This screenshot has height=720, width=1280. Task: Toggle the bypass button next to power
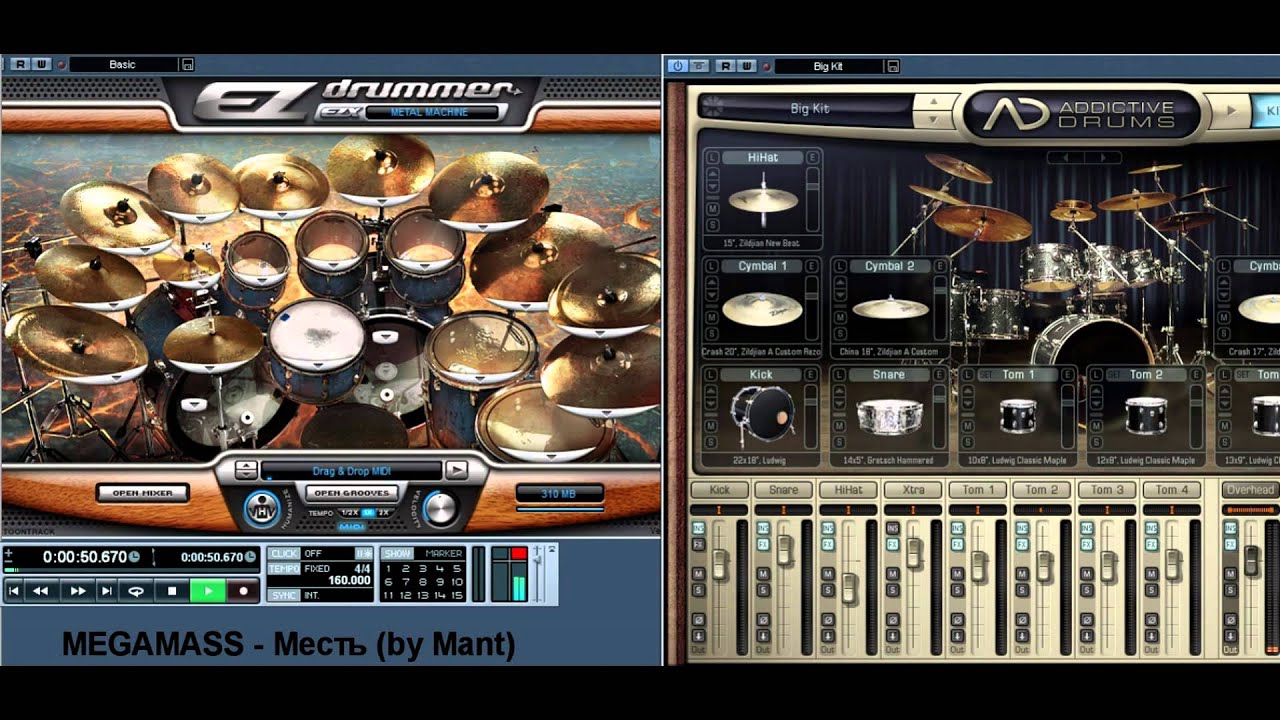point(699,66)
